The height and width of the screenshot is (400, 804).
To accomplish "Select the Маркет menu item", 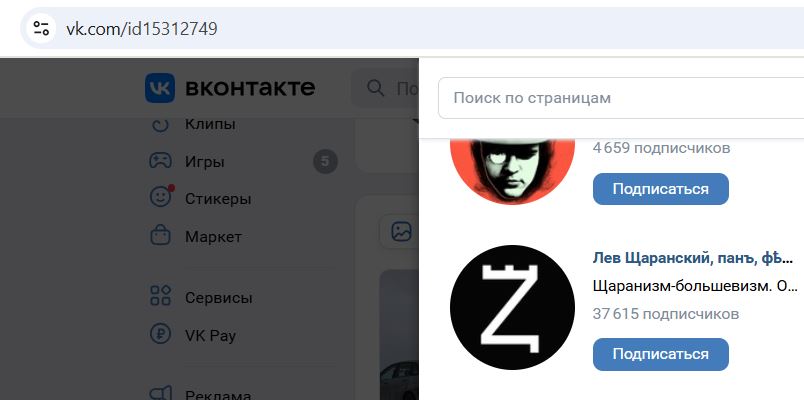I will click(x=213, y=237).
